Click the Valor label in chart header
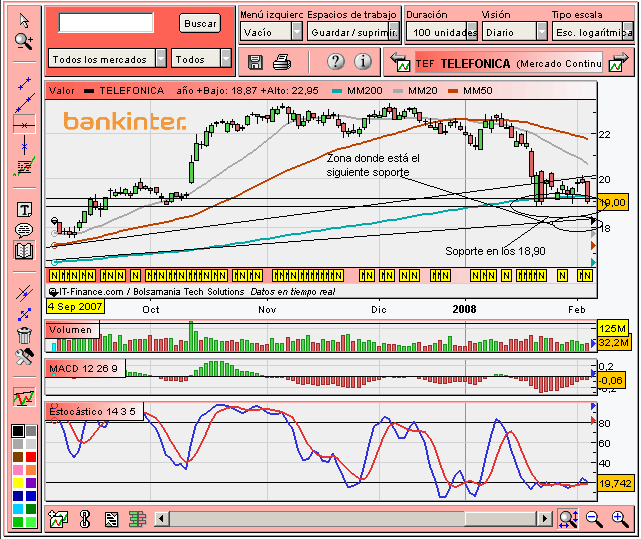The image size is (641, 539). tap(61, 91)
